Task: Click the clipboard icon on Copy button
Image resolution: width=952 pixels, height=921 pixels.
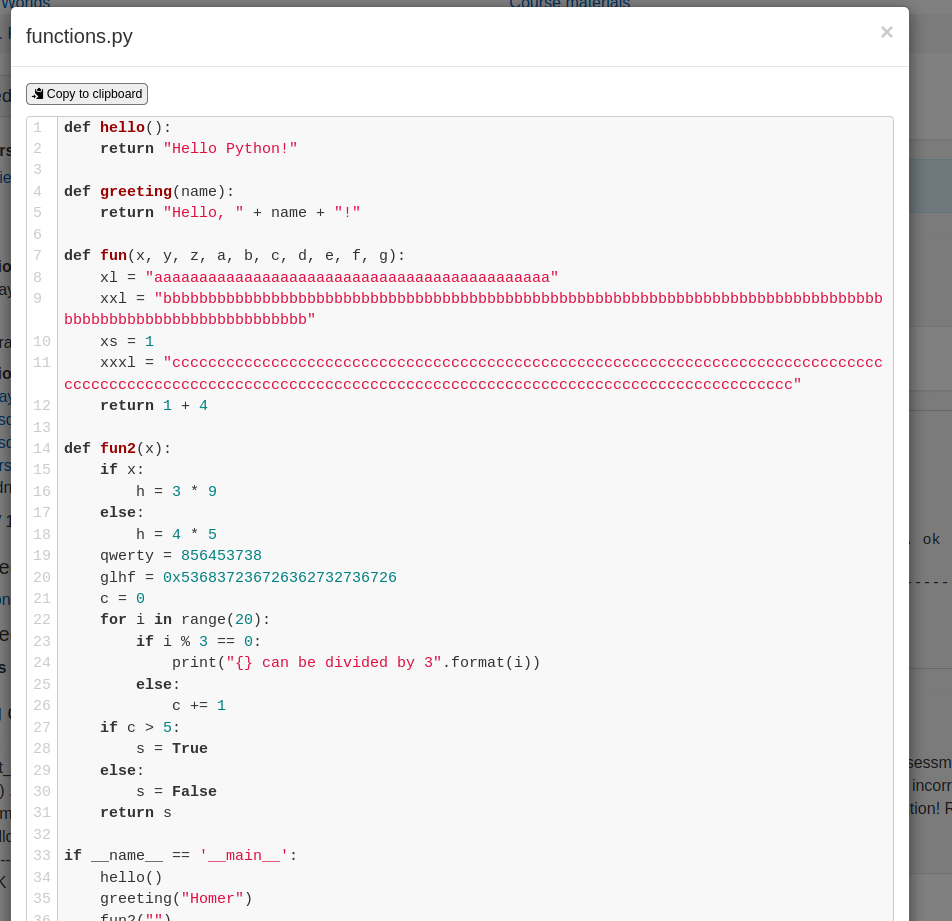Action: [37, 93]
